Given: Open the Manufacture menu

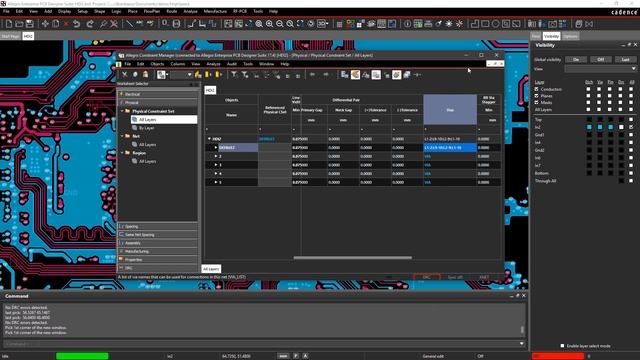Looking at the screenshot, I should click(x=215, y=11).
